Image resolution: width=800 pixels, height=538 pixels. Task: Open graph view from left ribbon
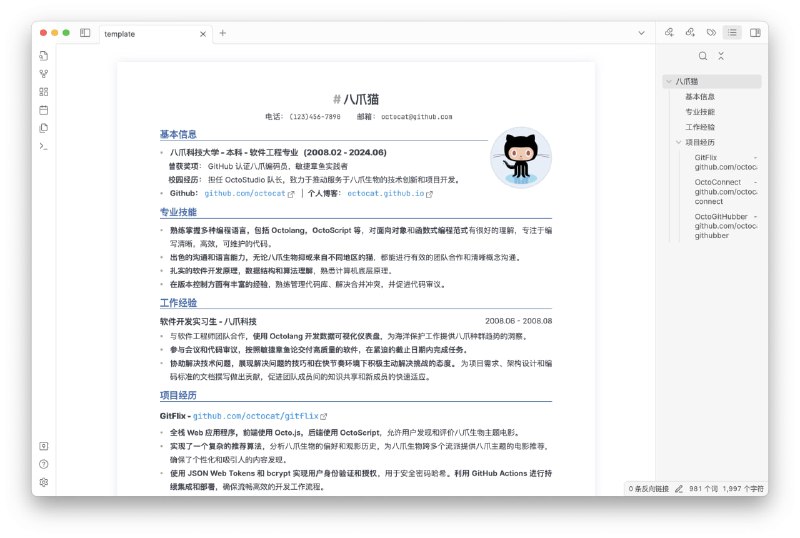click(x=43, y=74)
